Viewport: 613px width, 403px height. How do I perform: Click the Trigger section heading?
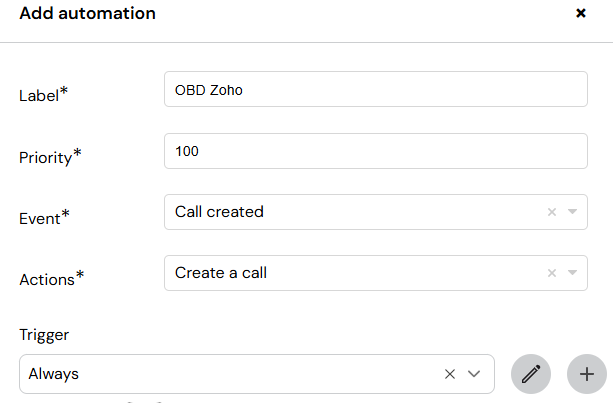(44, 335)
